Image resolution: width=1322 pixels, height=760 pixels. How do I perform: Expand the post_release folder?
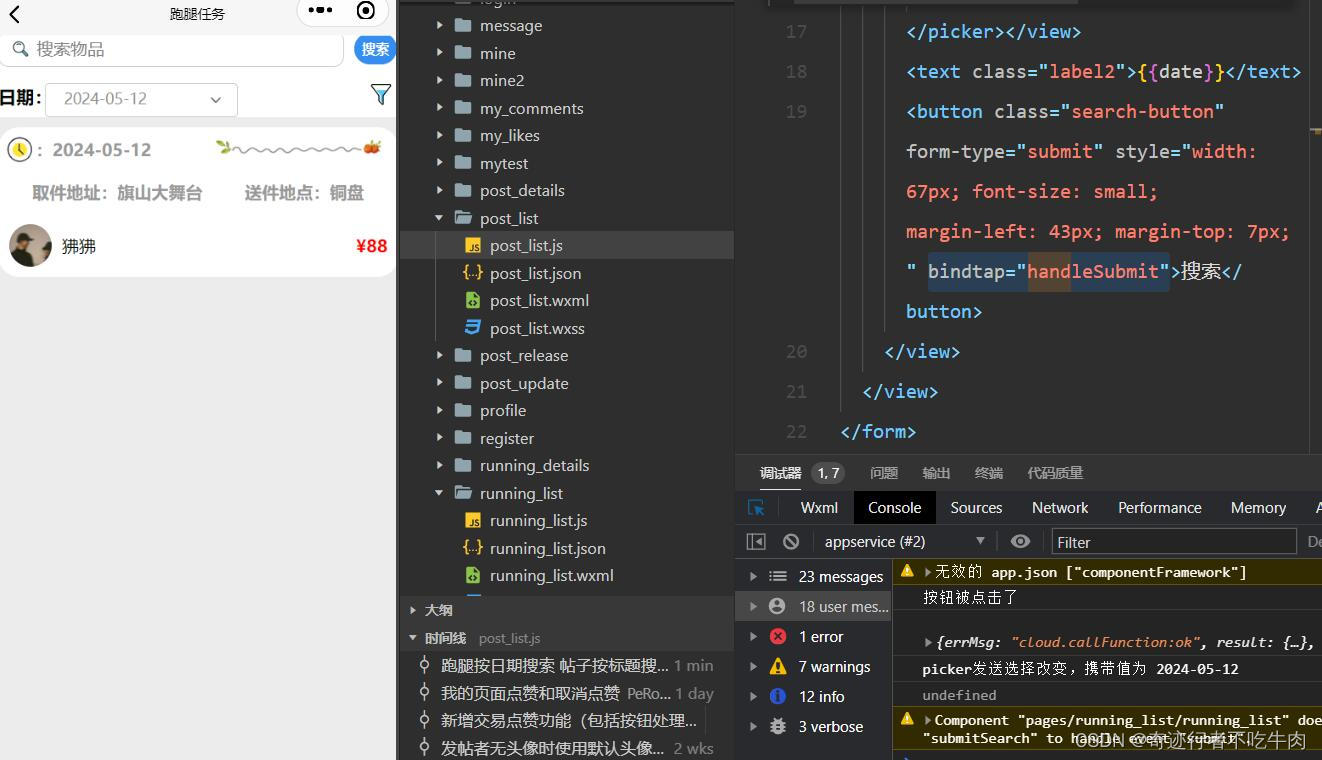[523, 355]
